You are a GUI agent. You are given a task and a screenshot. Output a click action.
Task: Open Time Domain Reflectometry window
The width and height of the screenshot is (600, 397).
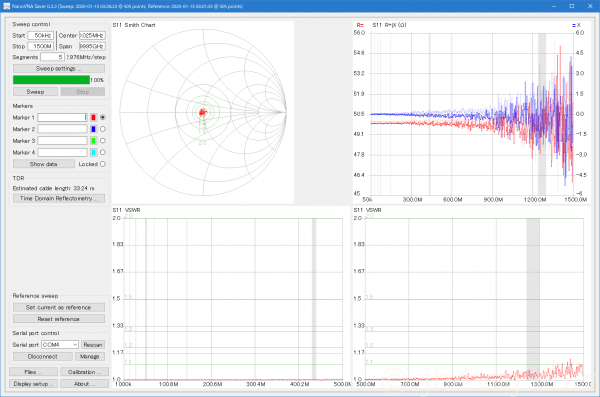click(59, 198)
